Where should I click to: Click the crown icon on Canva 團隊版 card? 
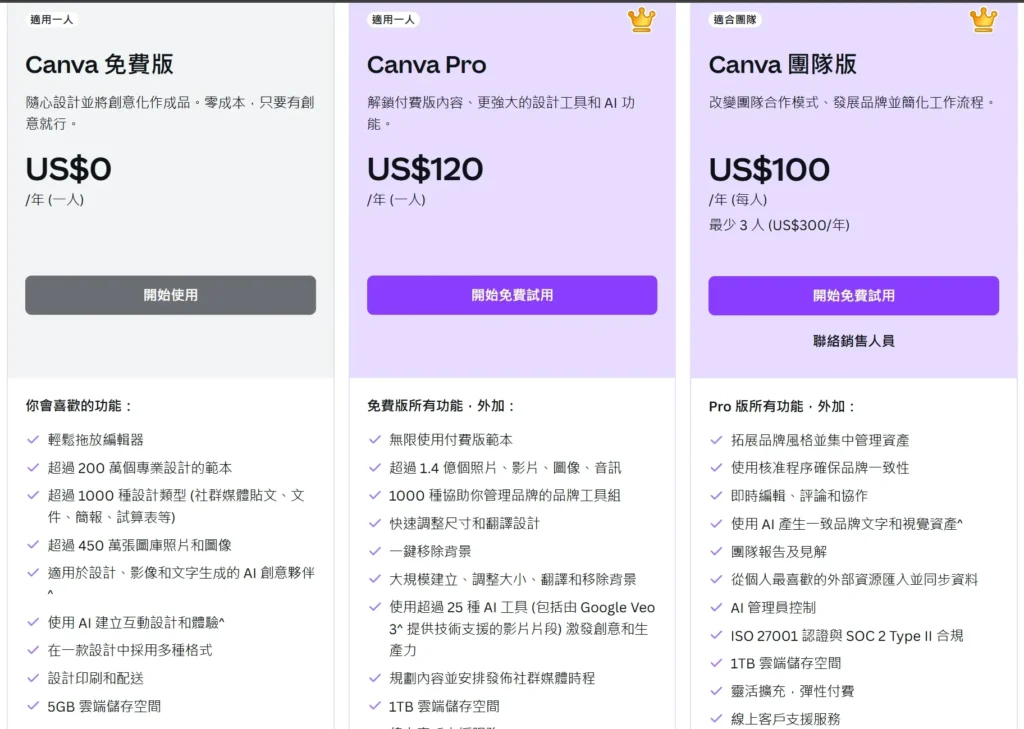click(x=983, y=19)
